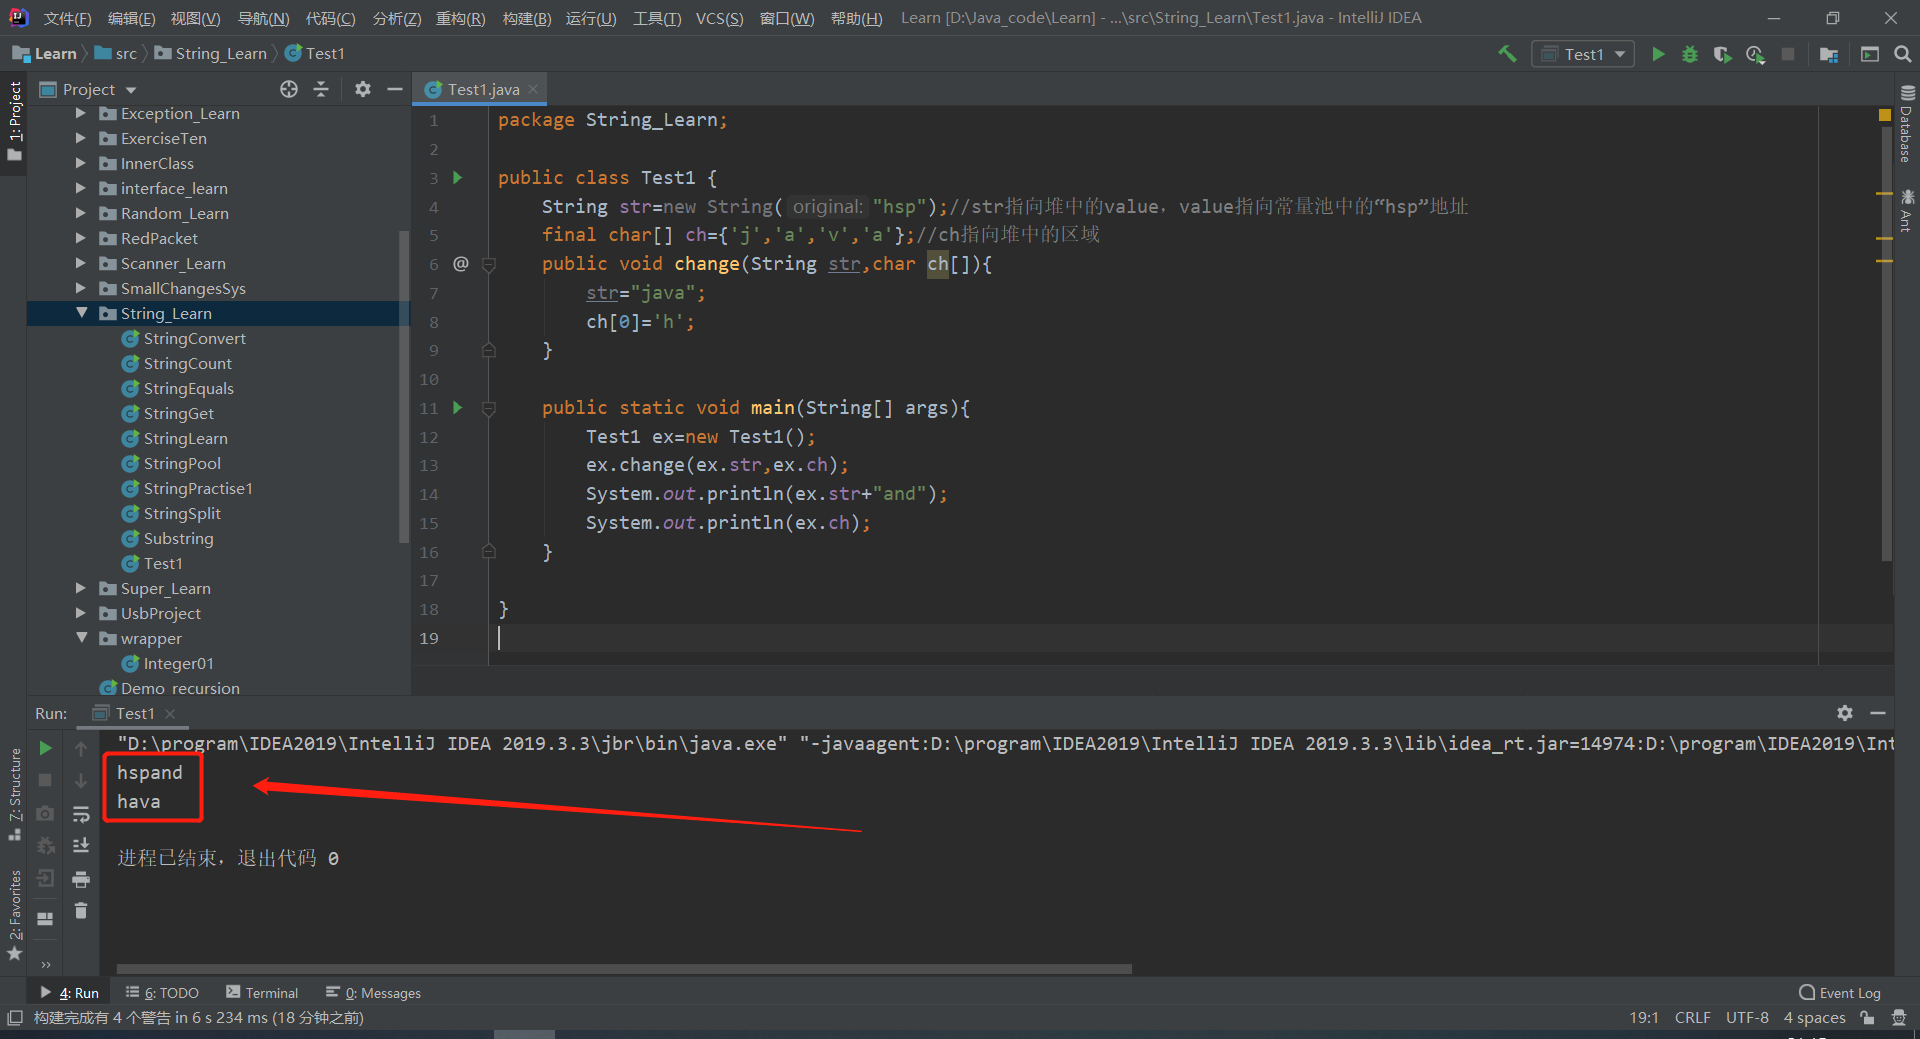Select the Test1 tab in Run panel
Viewport: 1920px width, 1039px height.
(134, 713)
